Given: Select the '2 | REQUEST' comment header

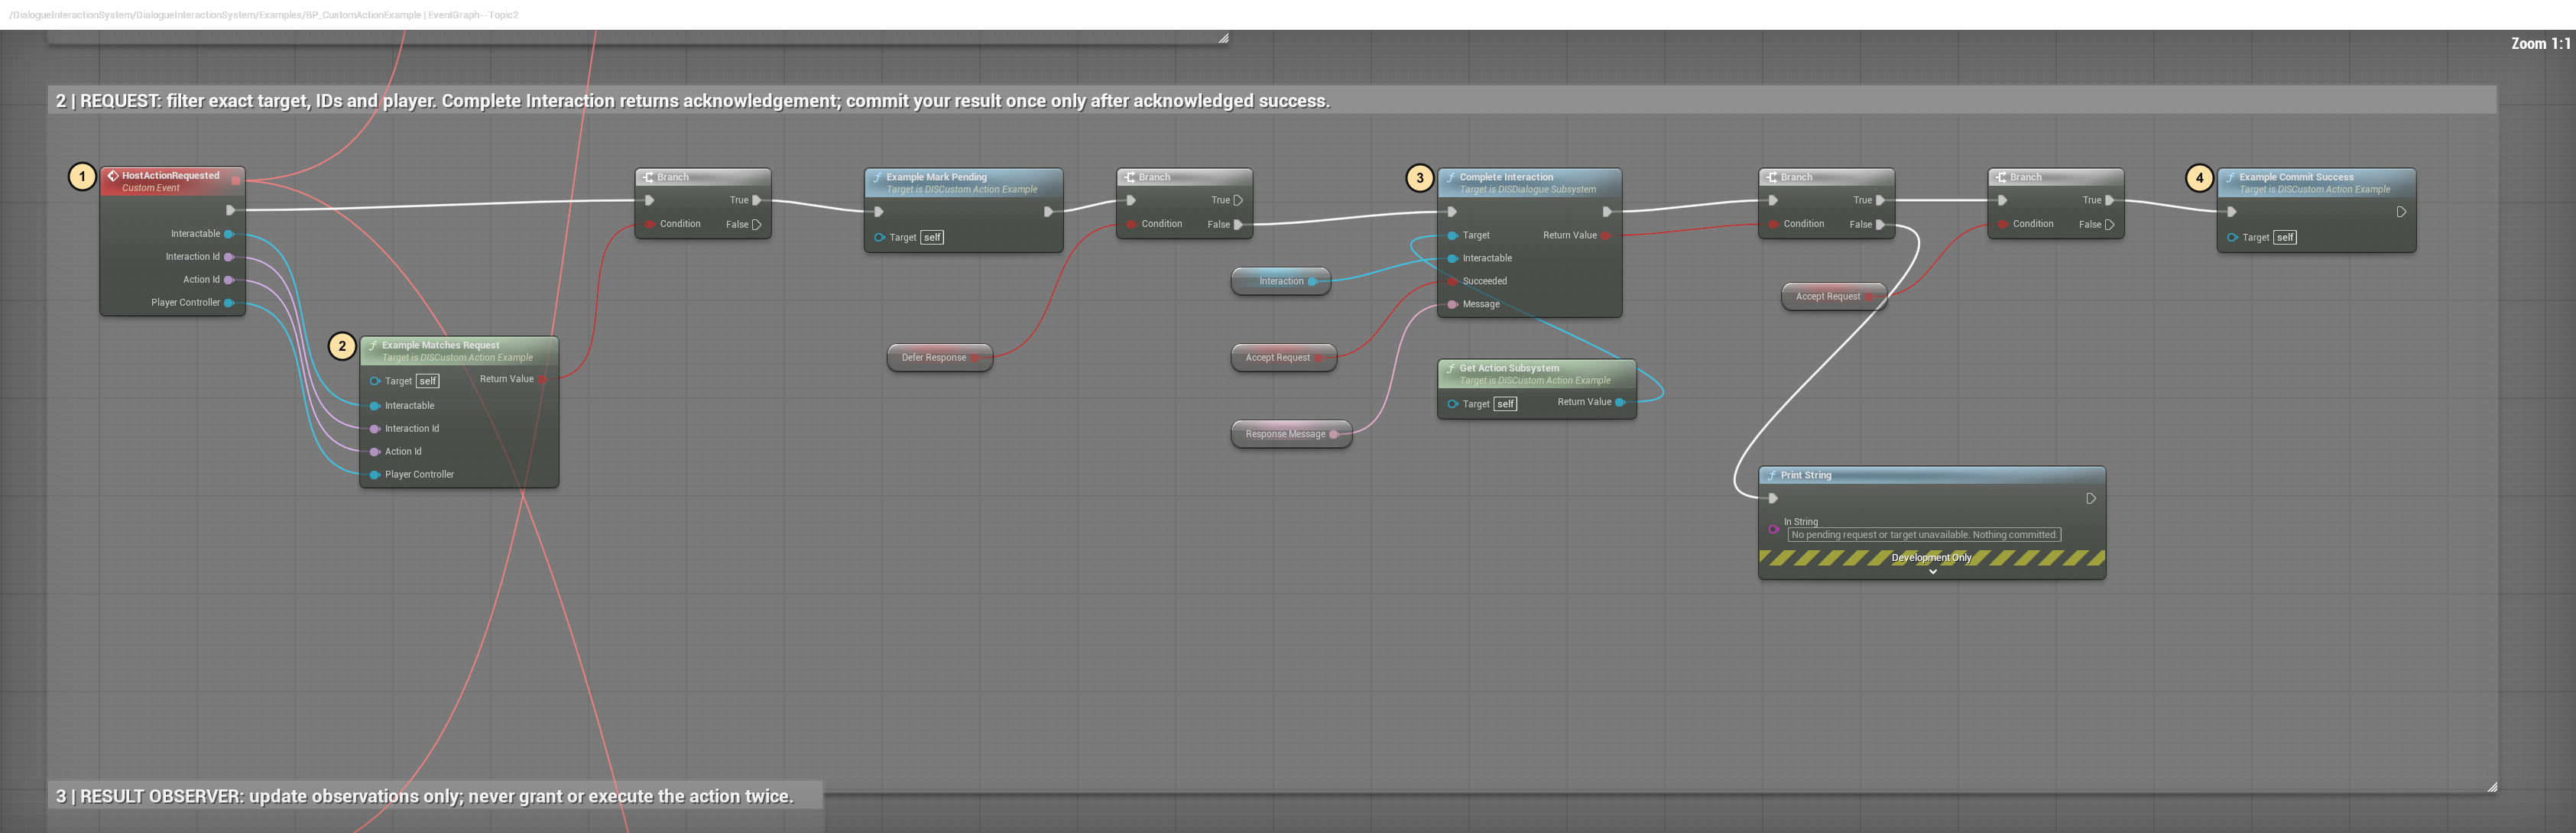Looking at the screenshot, I should (1271, 101).
